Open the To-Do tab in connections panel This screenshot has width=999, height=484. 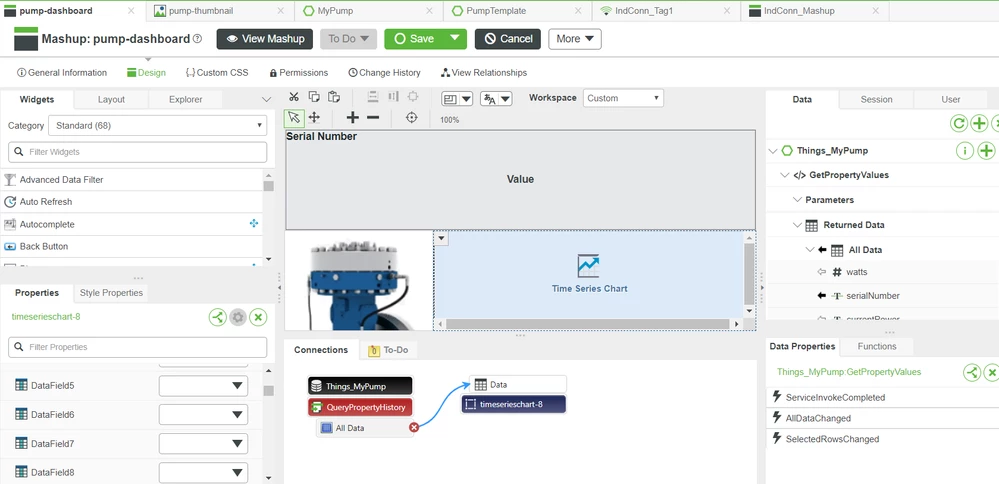pyautogui.click(x=389, y=350)
